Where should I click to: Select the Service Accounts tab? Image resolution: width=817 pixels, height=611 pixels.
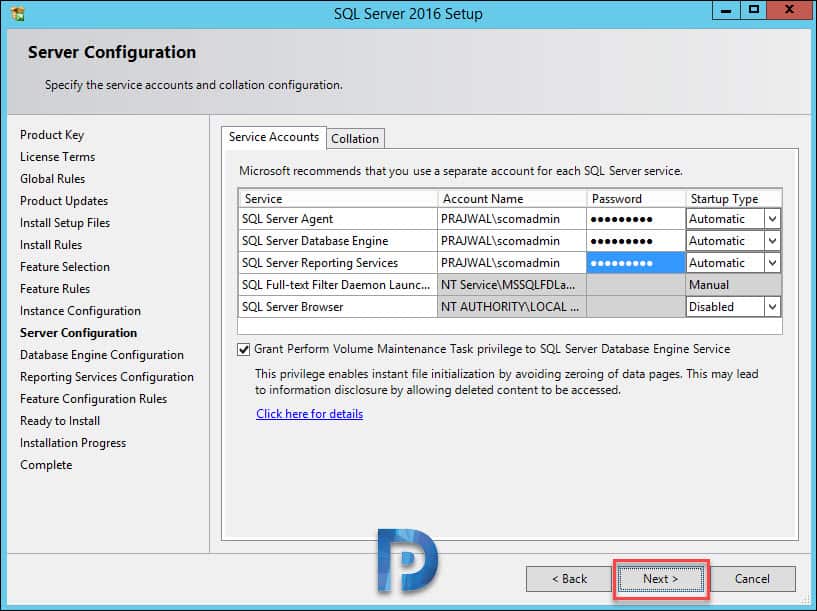[x=274, y=138]
